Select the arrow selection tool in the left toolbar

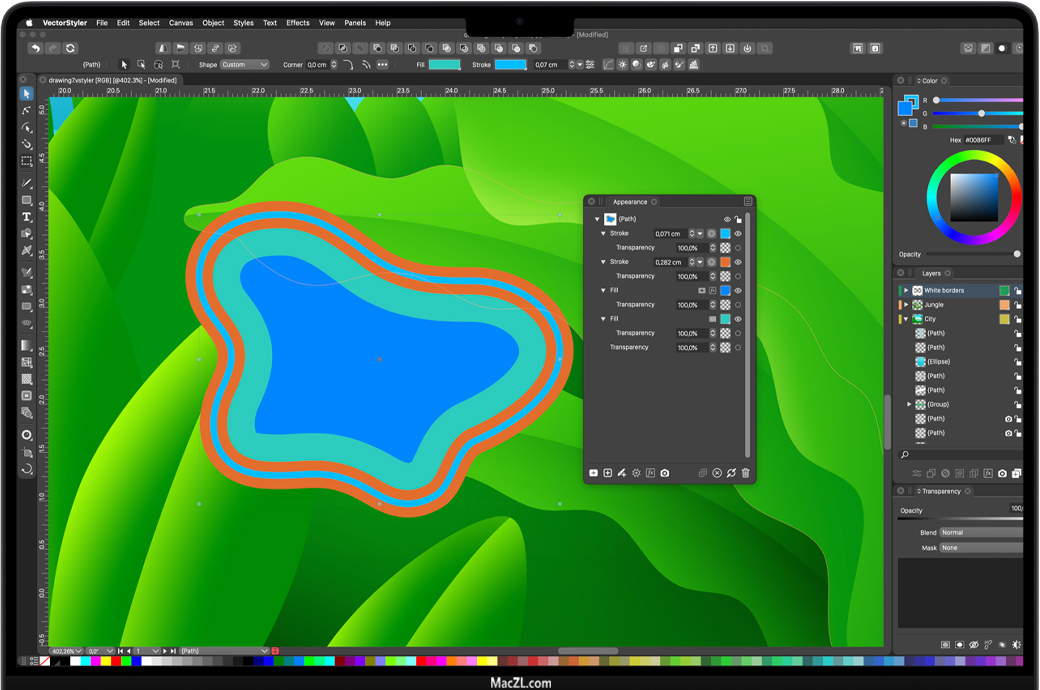[27, 94]
